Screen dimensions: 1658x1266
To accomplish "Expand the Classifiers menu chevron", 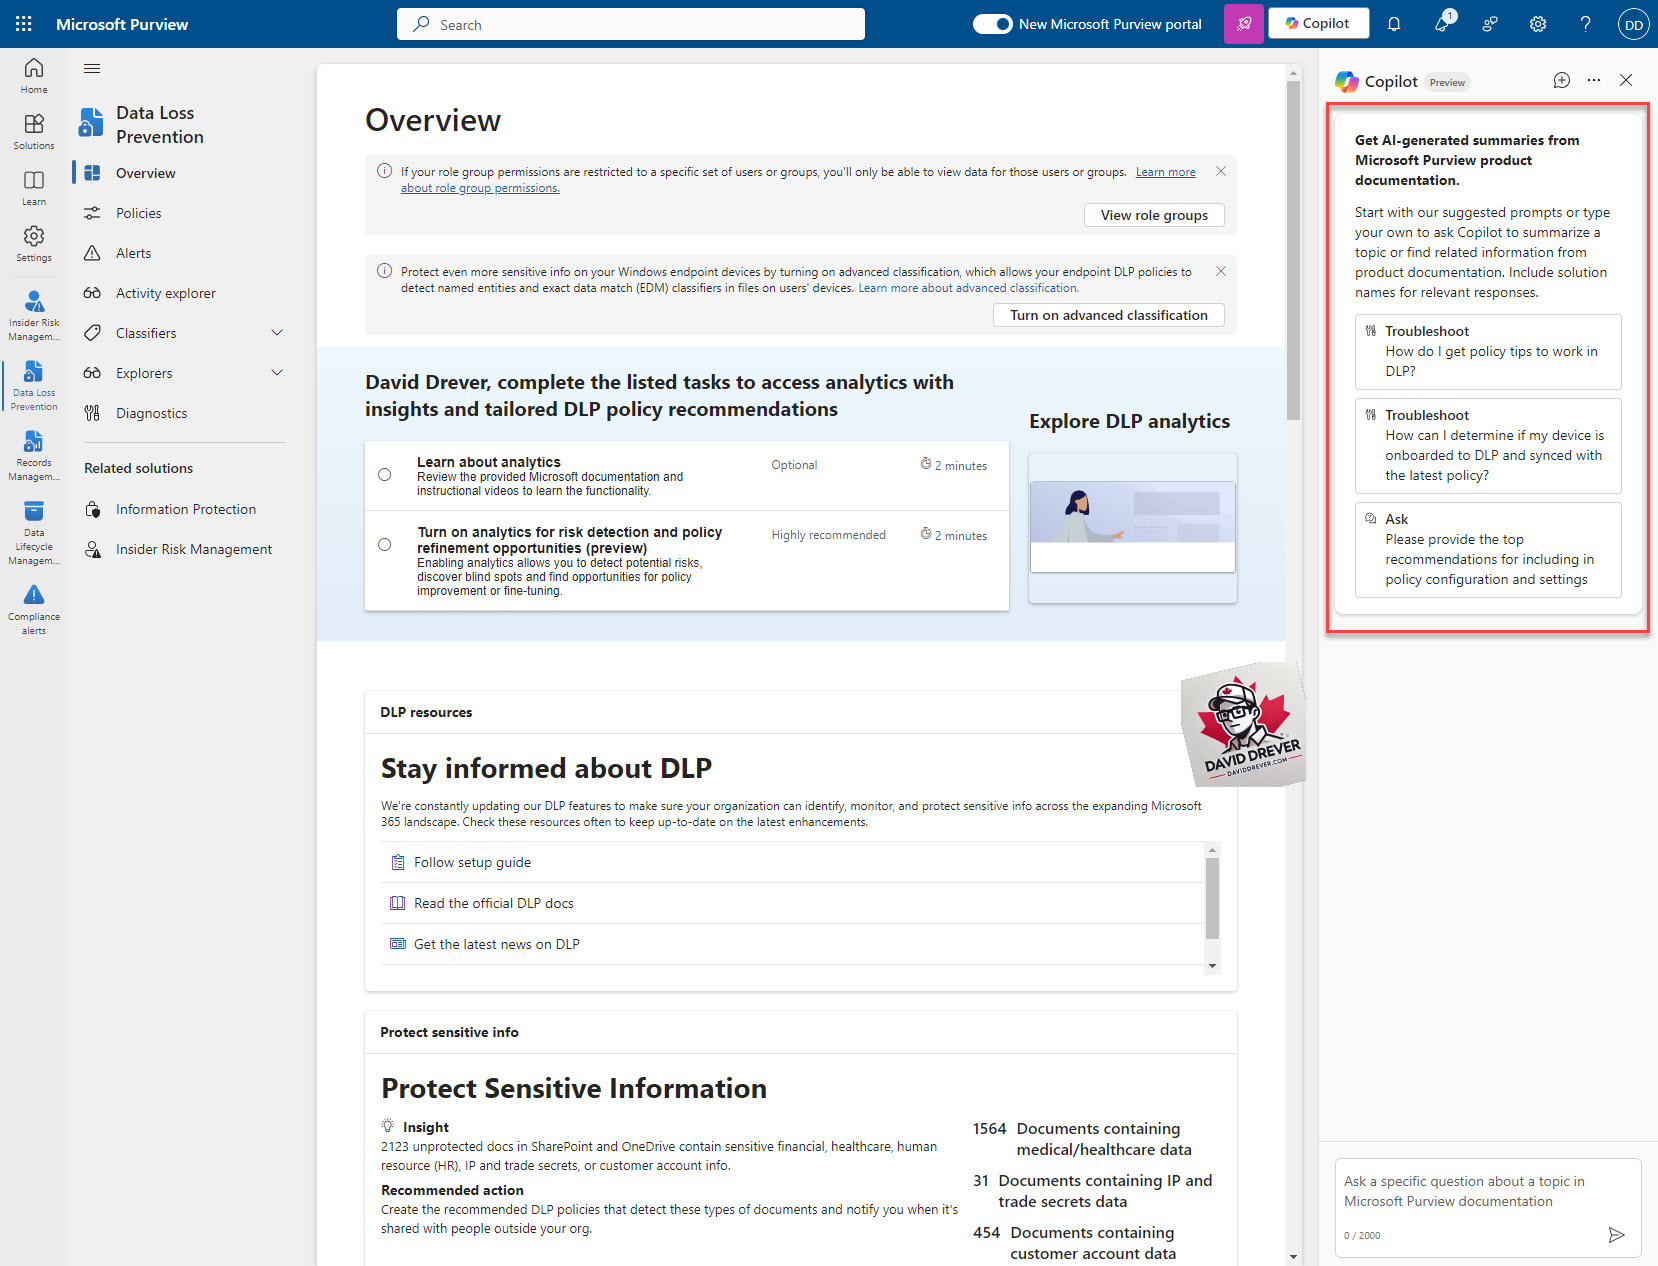I will point(277,333).
